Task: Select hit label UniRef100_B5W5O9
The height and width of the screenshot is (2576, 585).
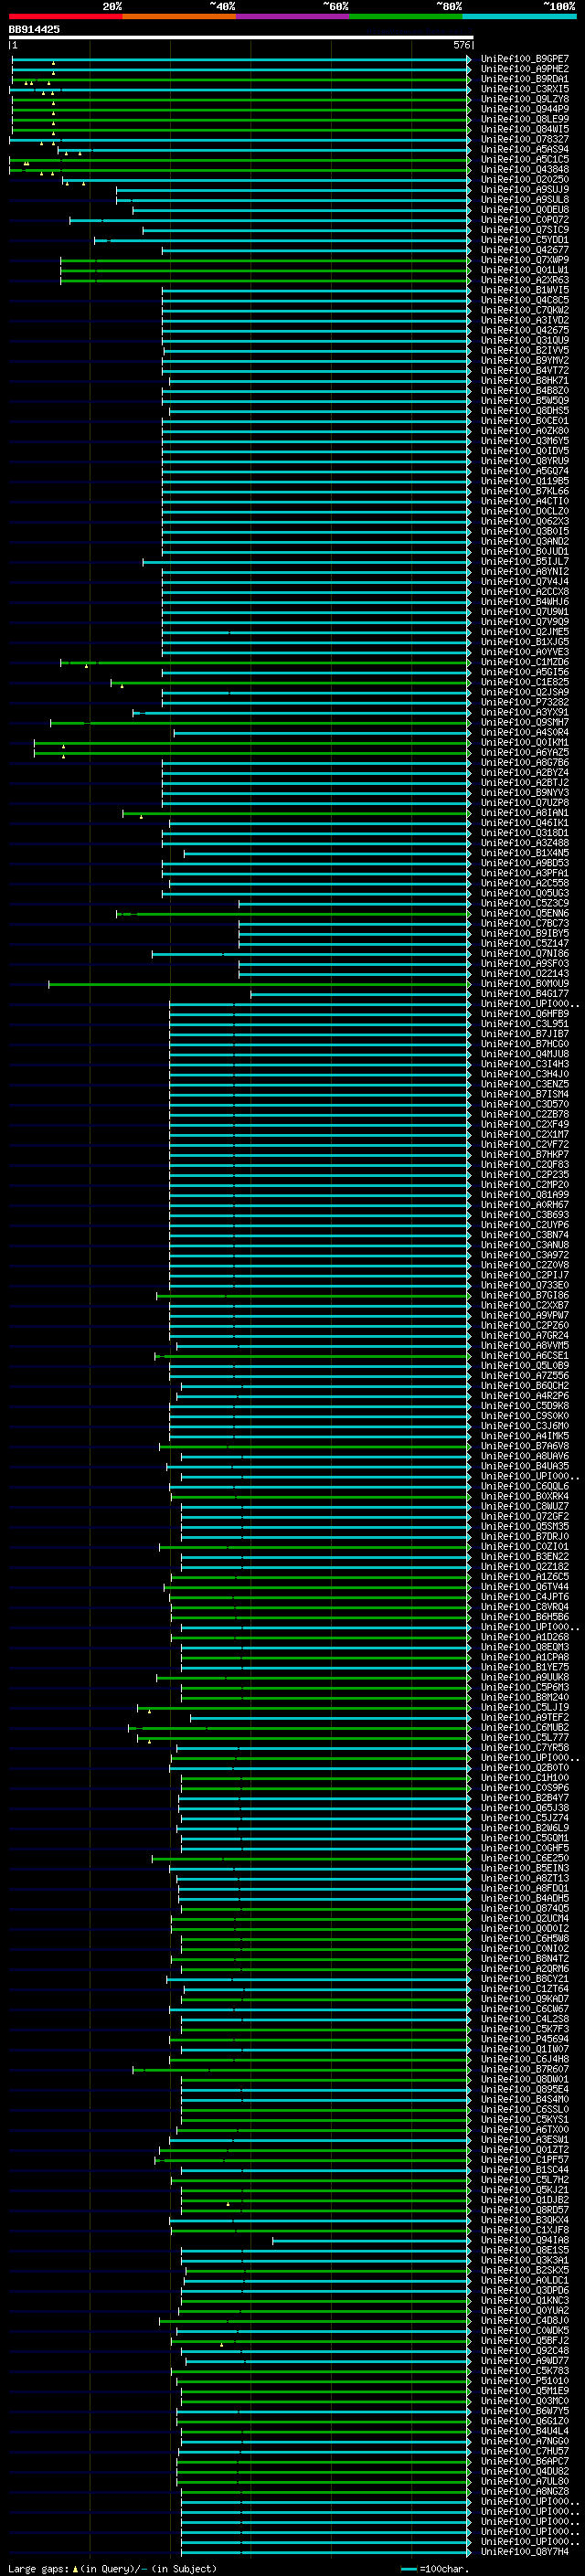Action: [525, 400]
